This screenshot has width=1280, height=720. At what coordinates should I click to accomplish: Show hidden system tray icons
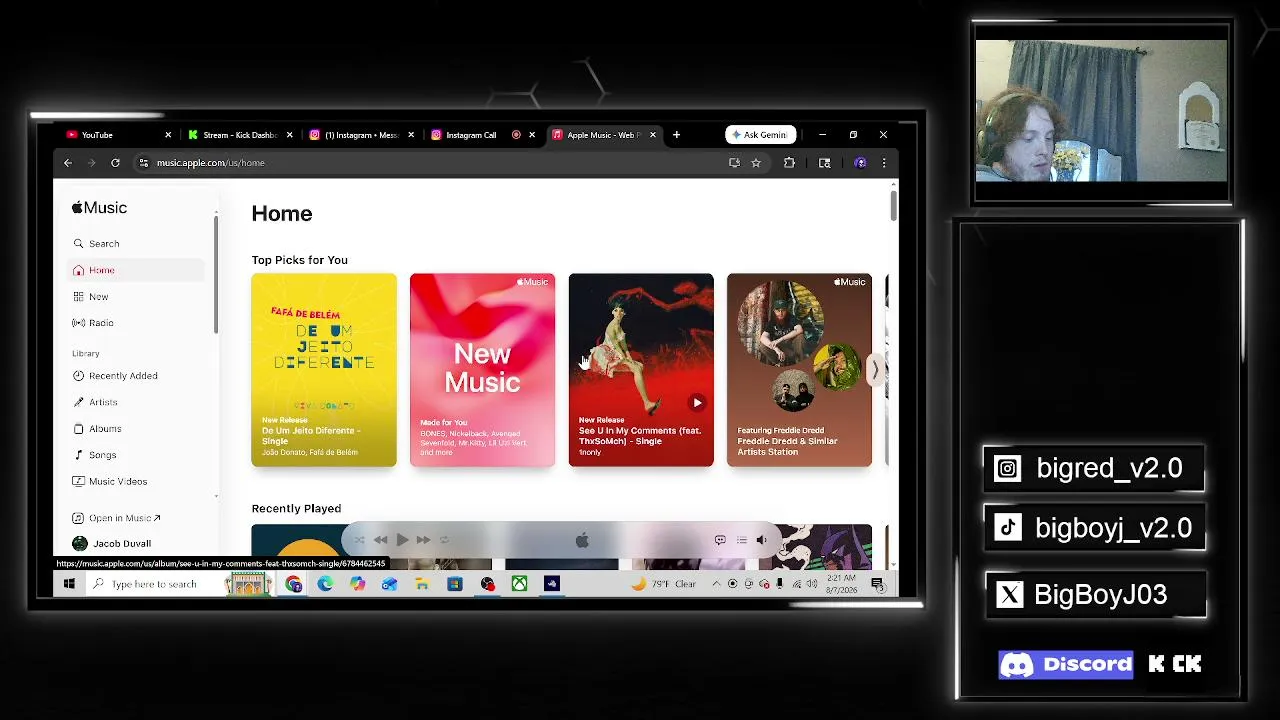pyautogui.click(x=716, y=584)
